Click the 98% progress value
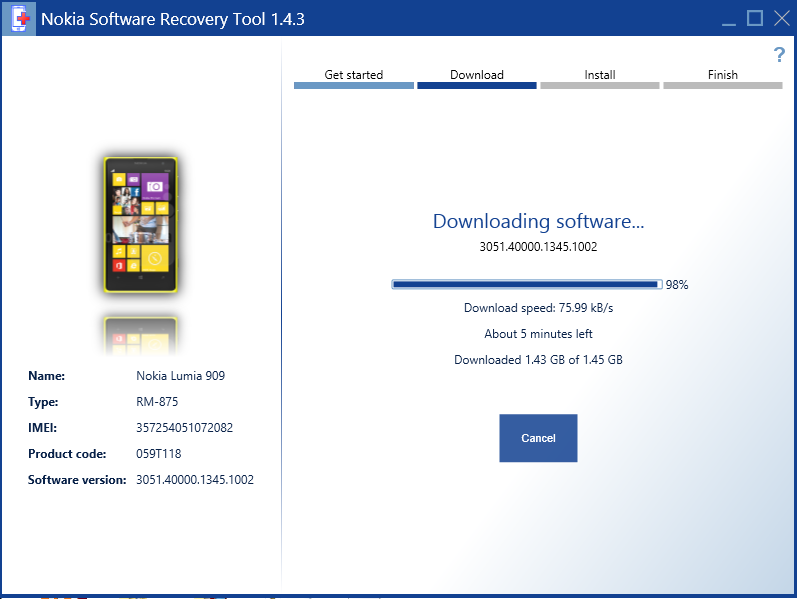Viewport: 797px width, 599px height. [x=677, y=285]
